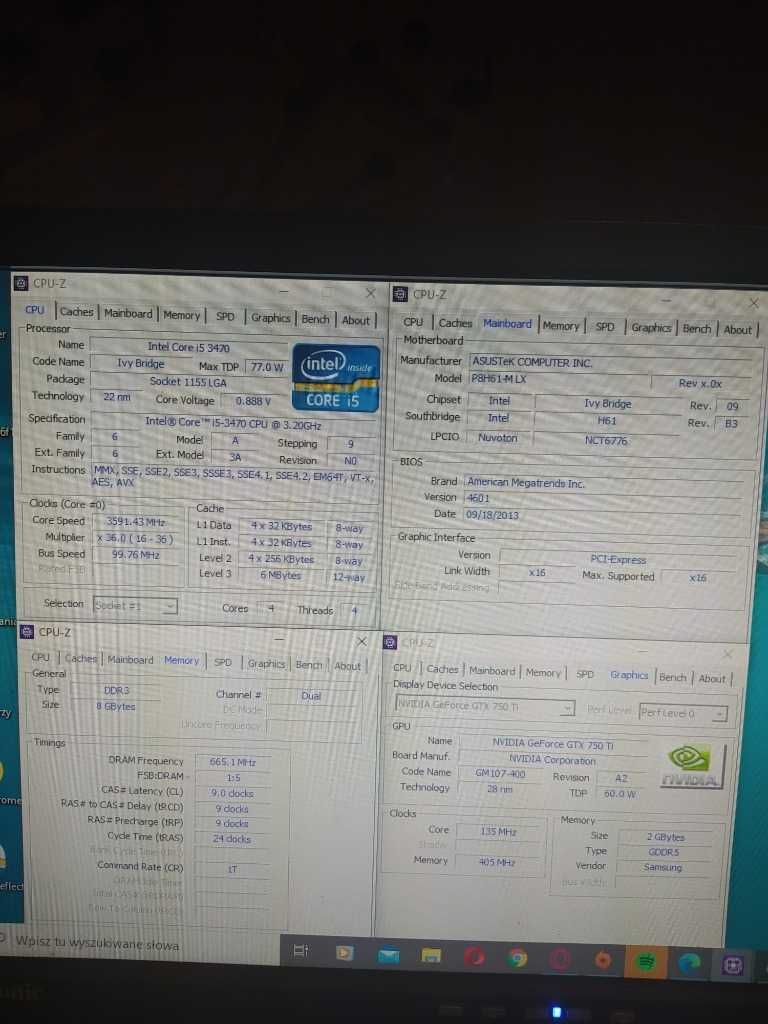Open Graphics tab in the Memory window
This screenshot has width=768, height=1024.
[266, 664]
